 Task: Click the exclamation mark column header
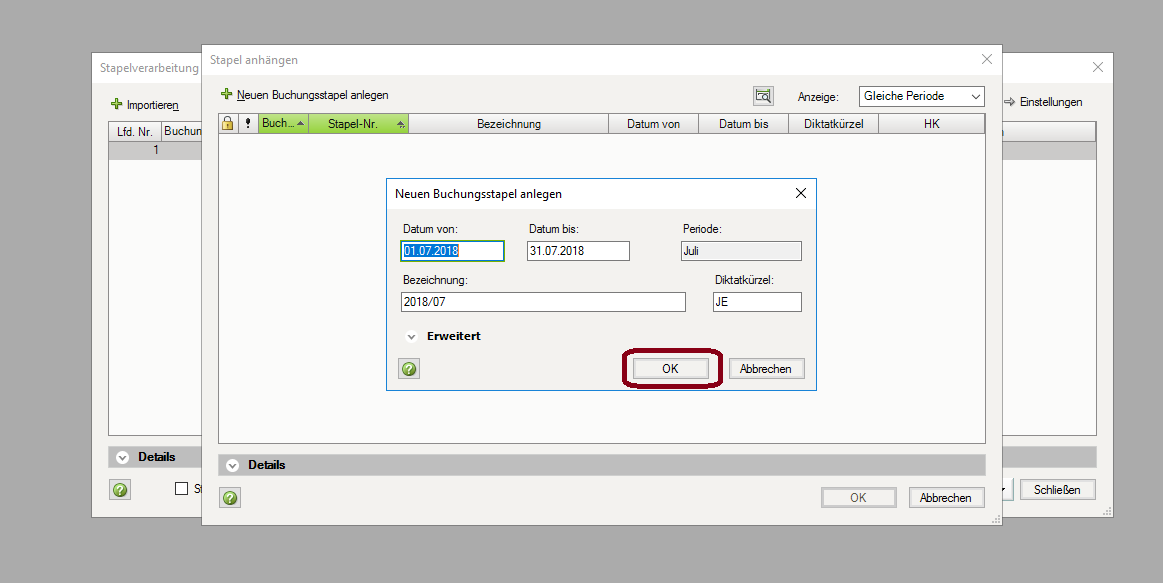tap(248, 124)
